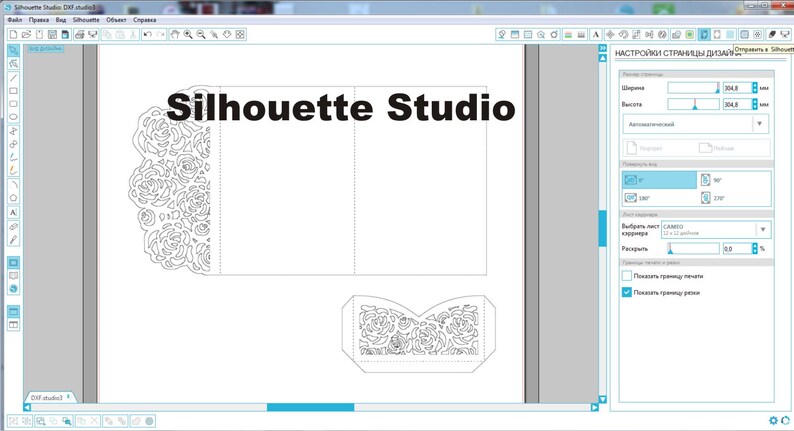Viewport: 794px width, 431px height.
Task: Switch to the DXF.studio3 document tab
Action: (x=47, y=398)
